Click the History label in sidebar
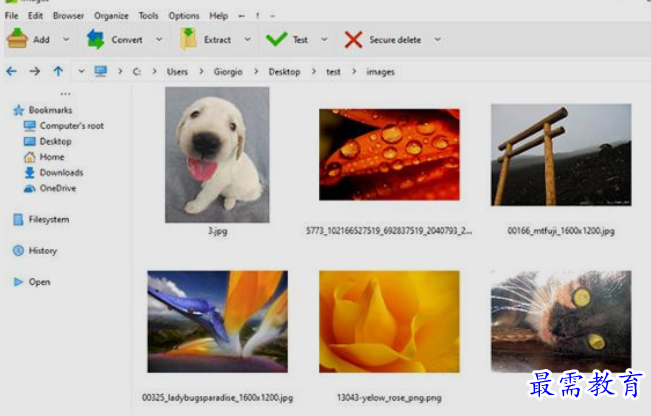The height and width of the screenshot is (416, 651). tap(43, 250)
